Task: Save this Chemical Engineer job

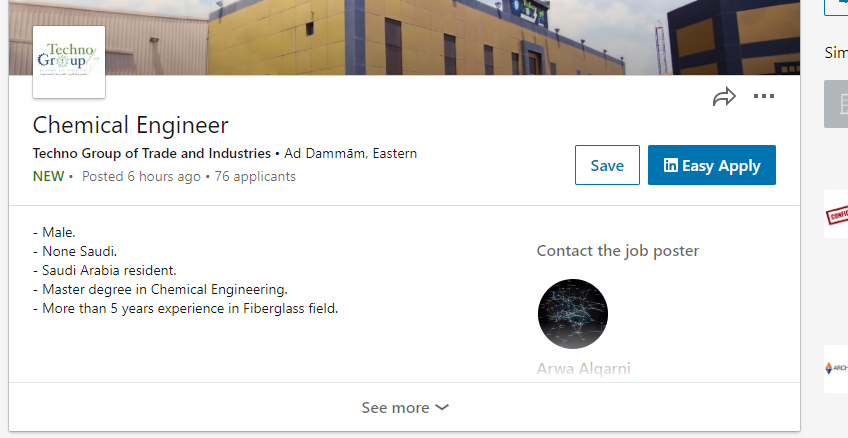Action: [x=607, y=165]
